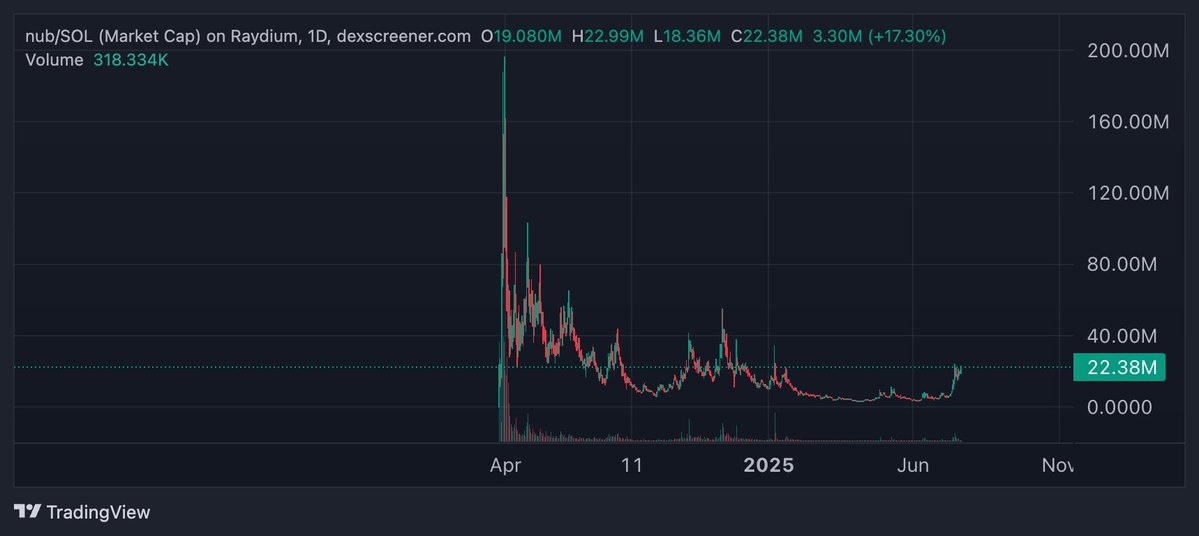Click the change value 3.30M (+17.30%)

[x=879, y=36]
